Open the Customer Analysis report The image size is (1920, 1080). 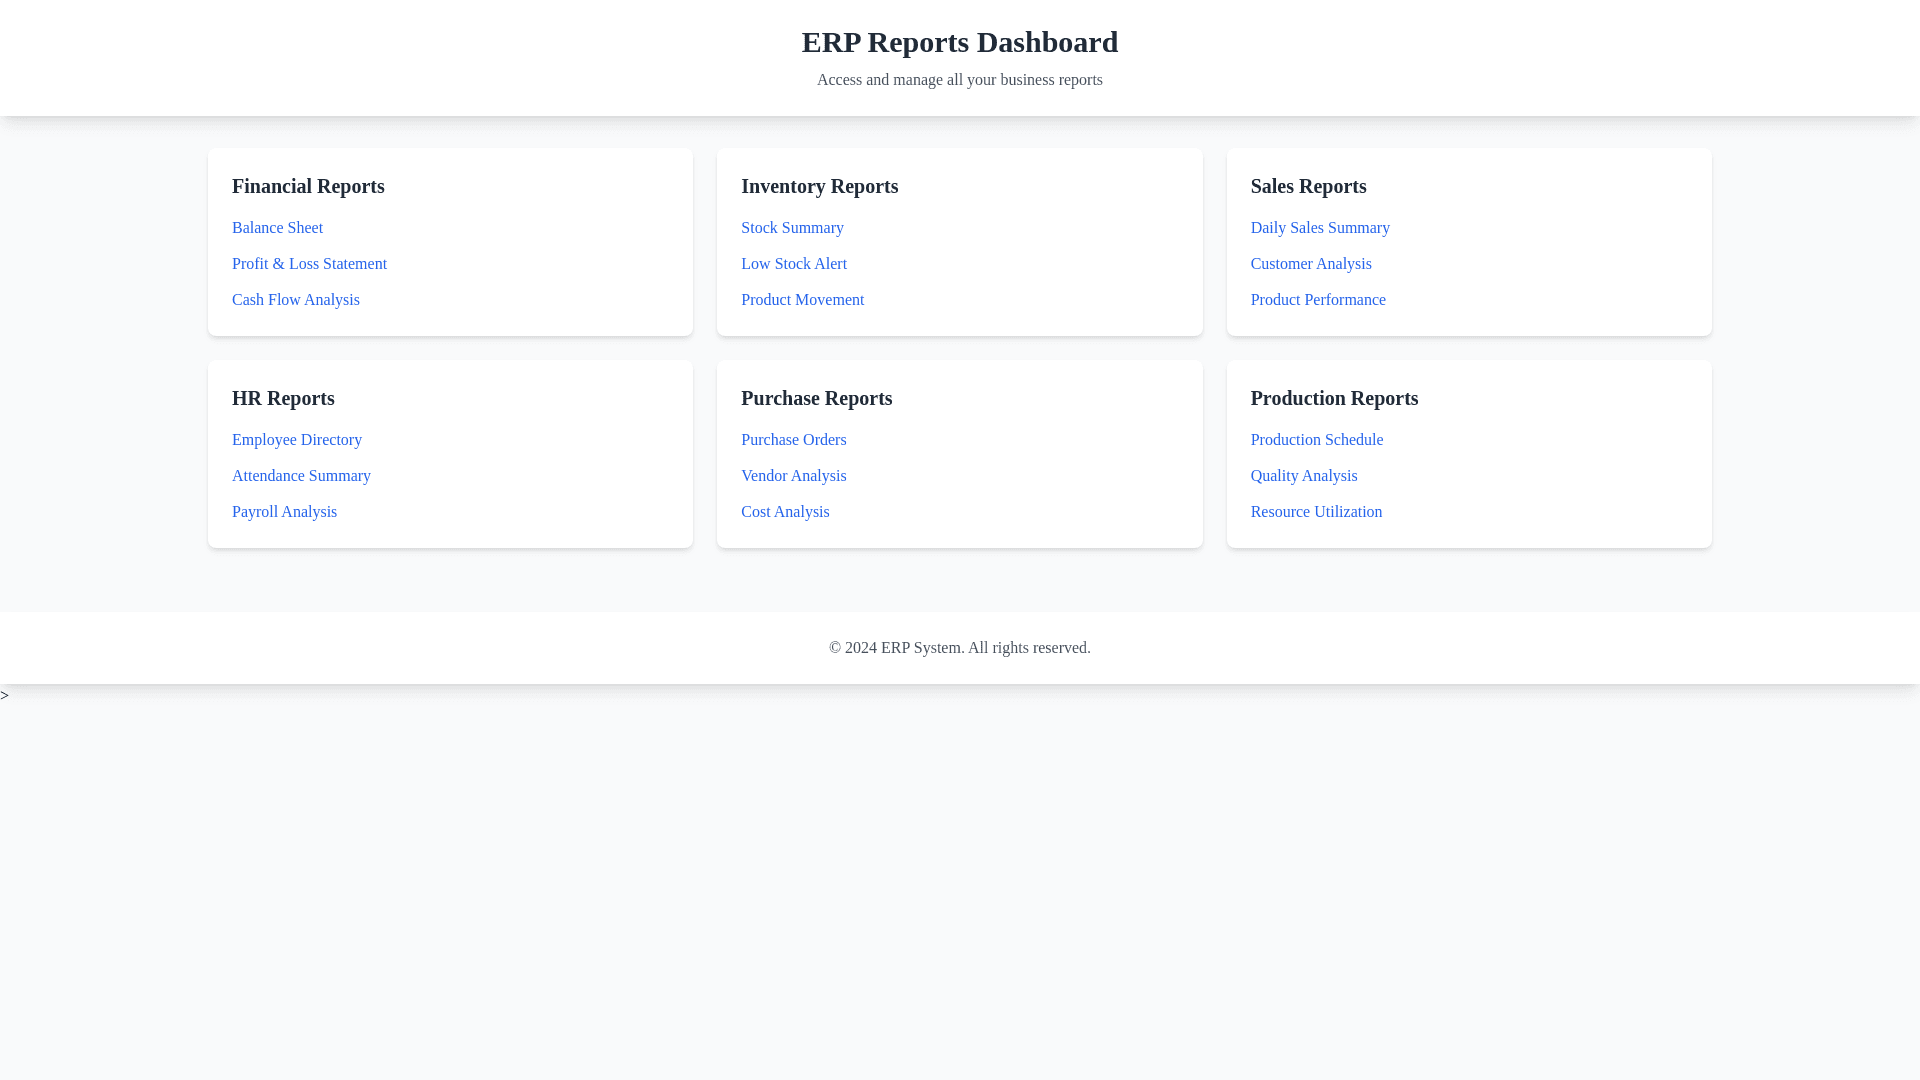click(x=1310, y=264)
